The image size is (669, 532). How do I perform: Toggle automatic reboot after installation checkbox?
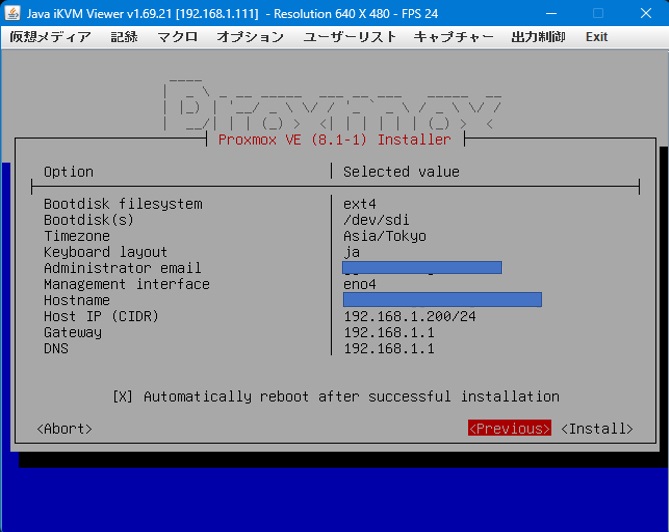[122, 396]
